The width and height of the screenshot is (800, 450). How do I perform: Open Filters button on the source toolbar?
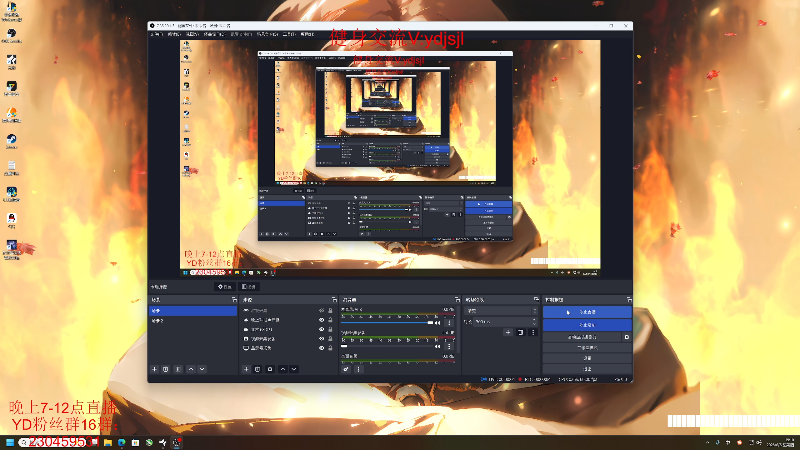tap(249, 287)
